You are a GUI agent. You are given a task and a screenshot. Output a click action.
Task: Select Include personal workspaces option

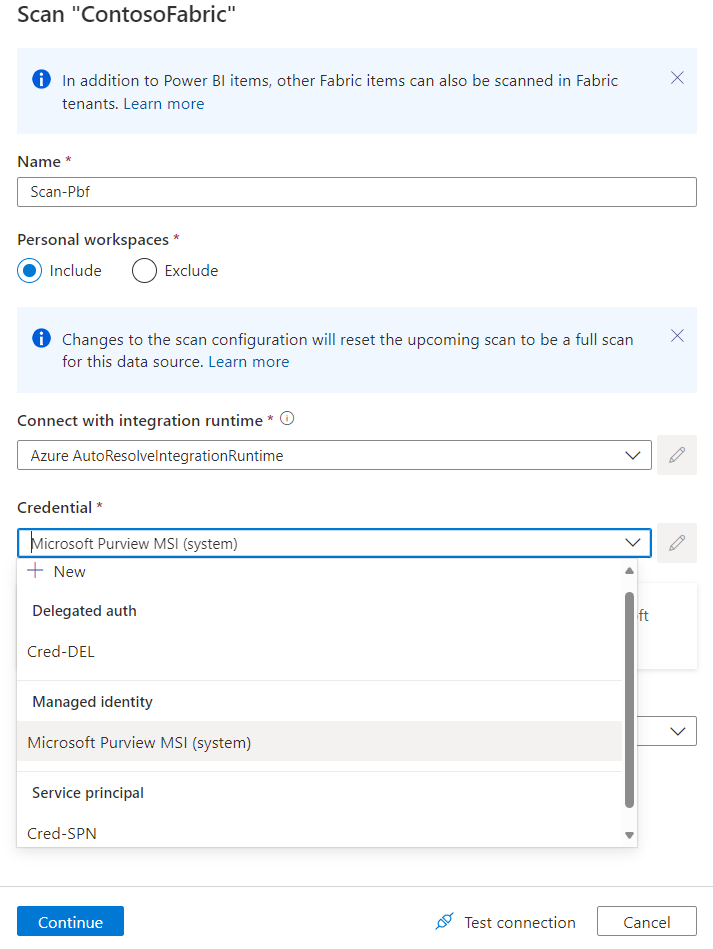(x=30, y=270)
